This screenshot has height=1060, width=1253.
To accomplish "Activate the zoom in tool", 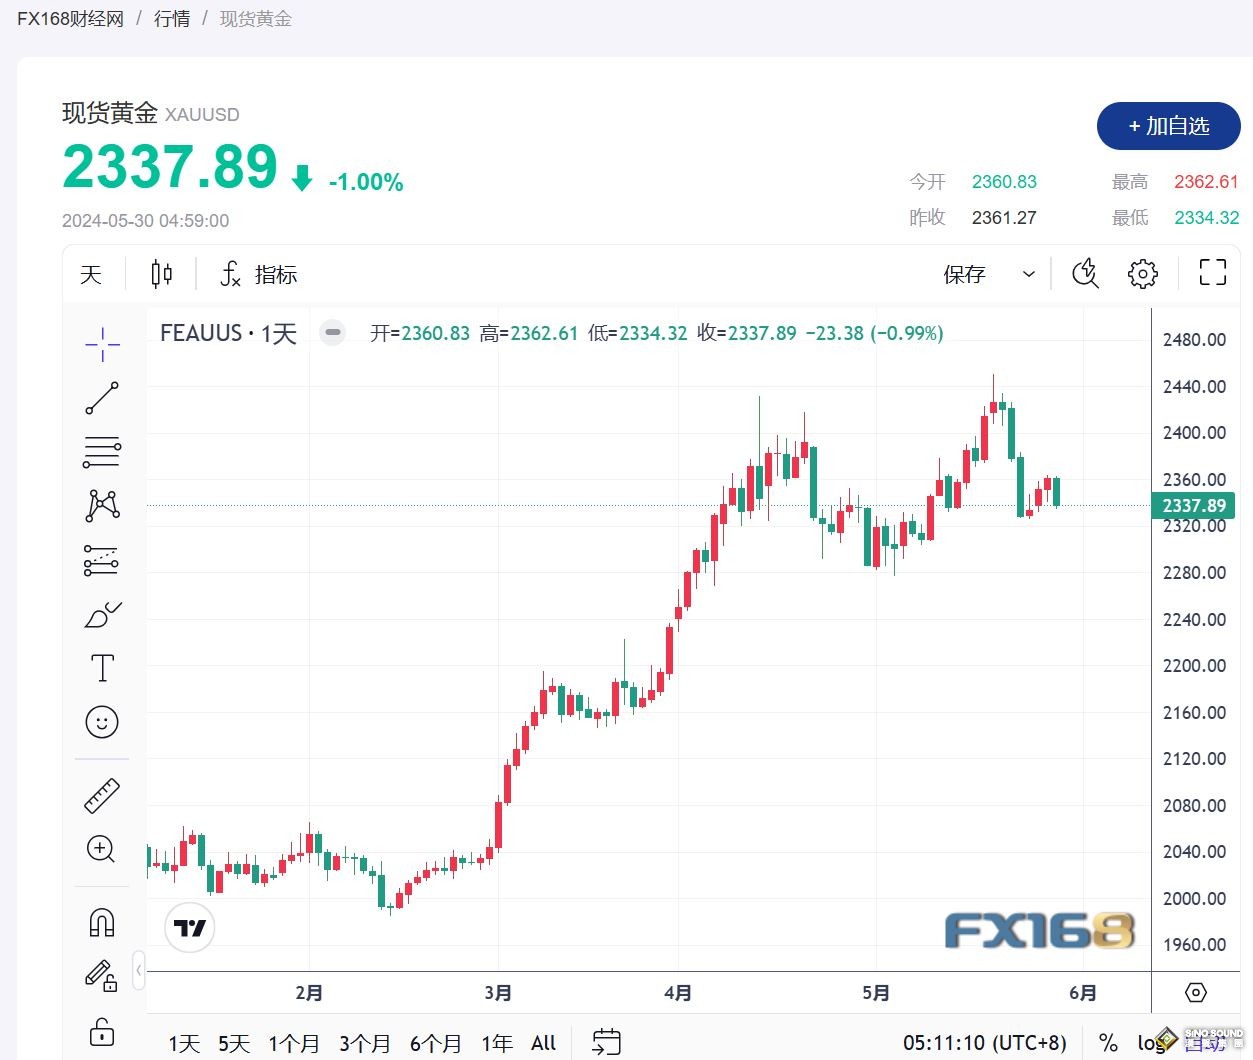I will click(x=102, y=850).
